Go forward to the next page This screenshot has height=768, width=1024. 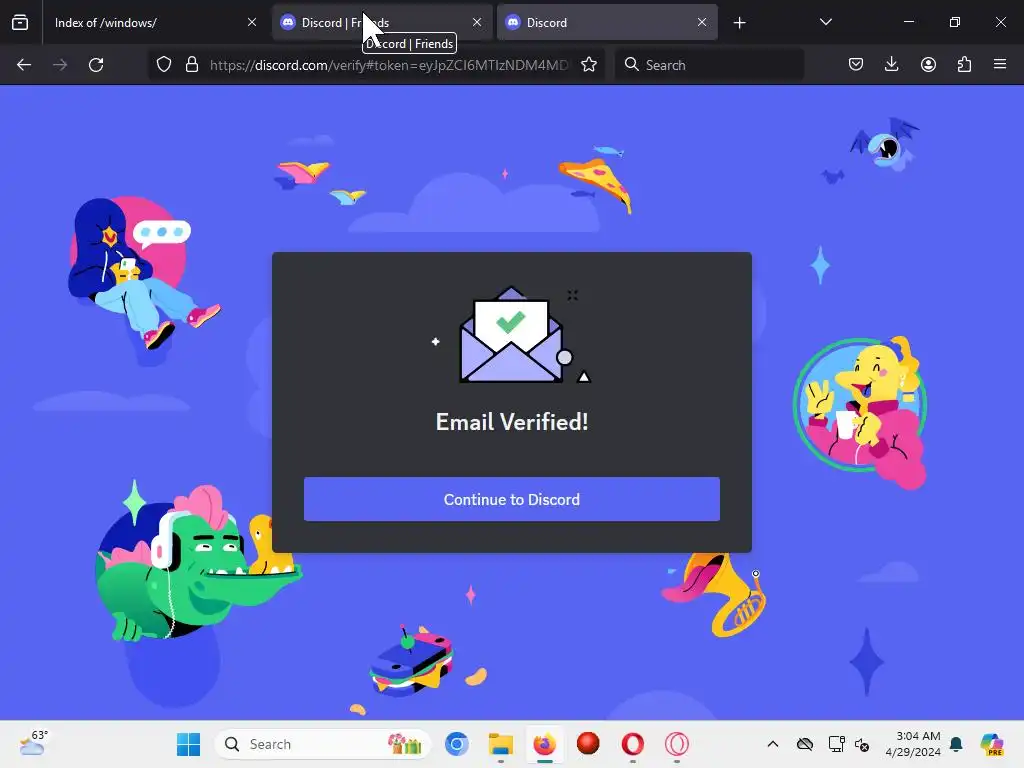(60, 65)
